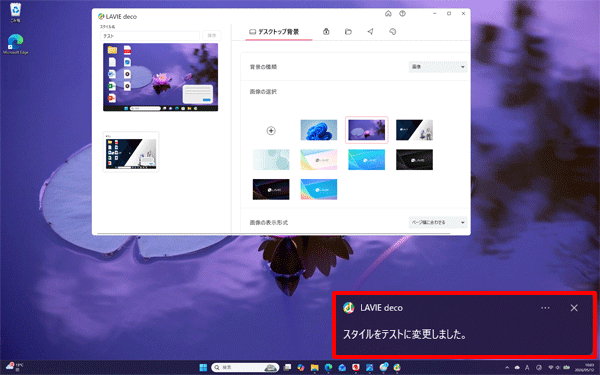The height and width of the screenshot is (375, 600).
Task: Open the OneDrive cloud tray icon
Action: (517, 368)
